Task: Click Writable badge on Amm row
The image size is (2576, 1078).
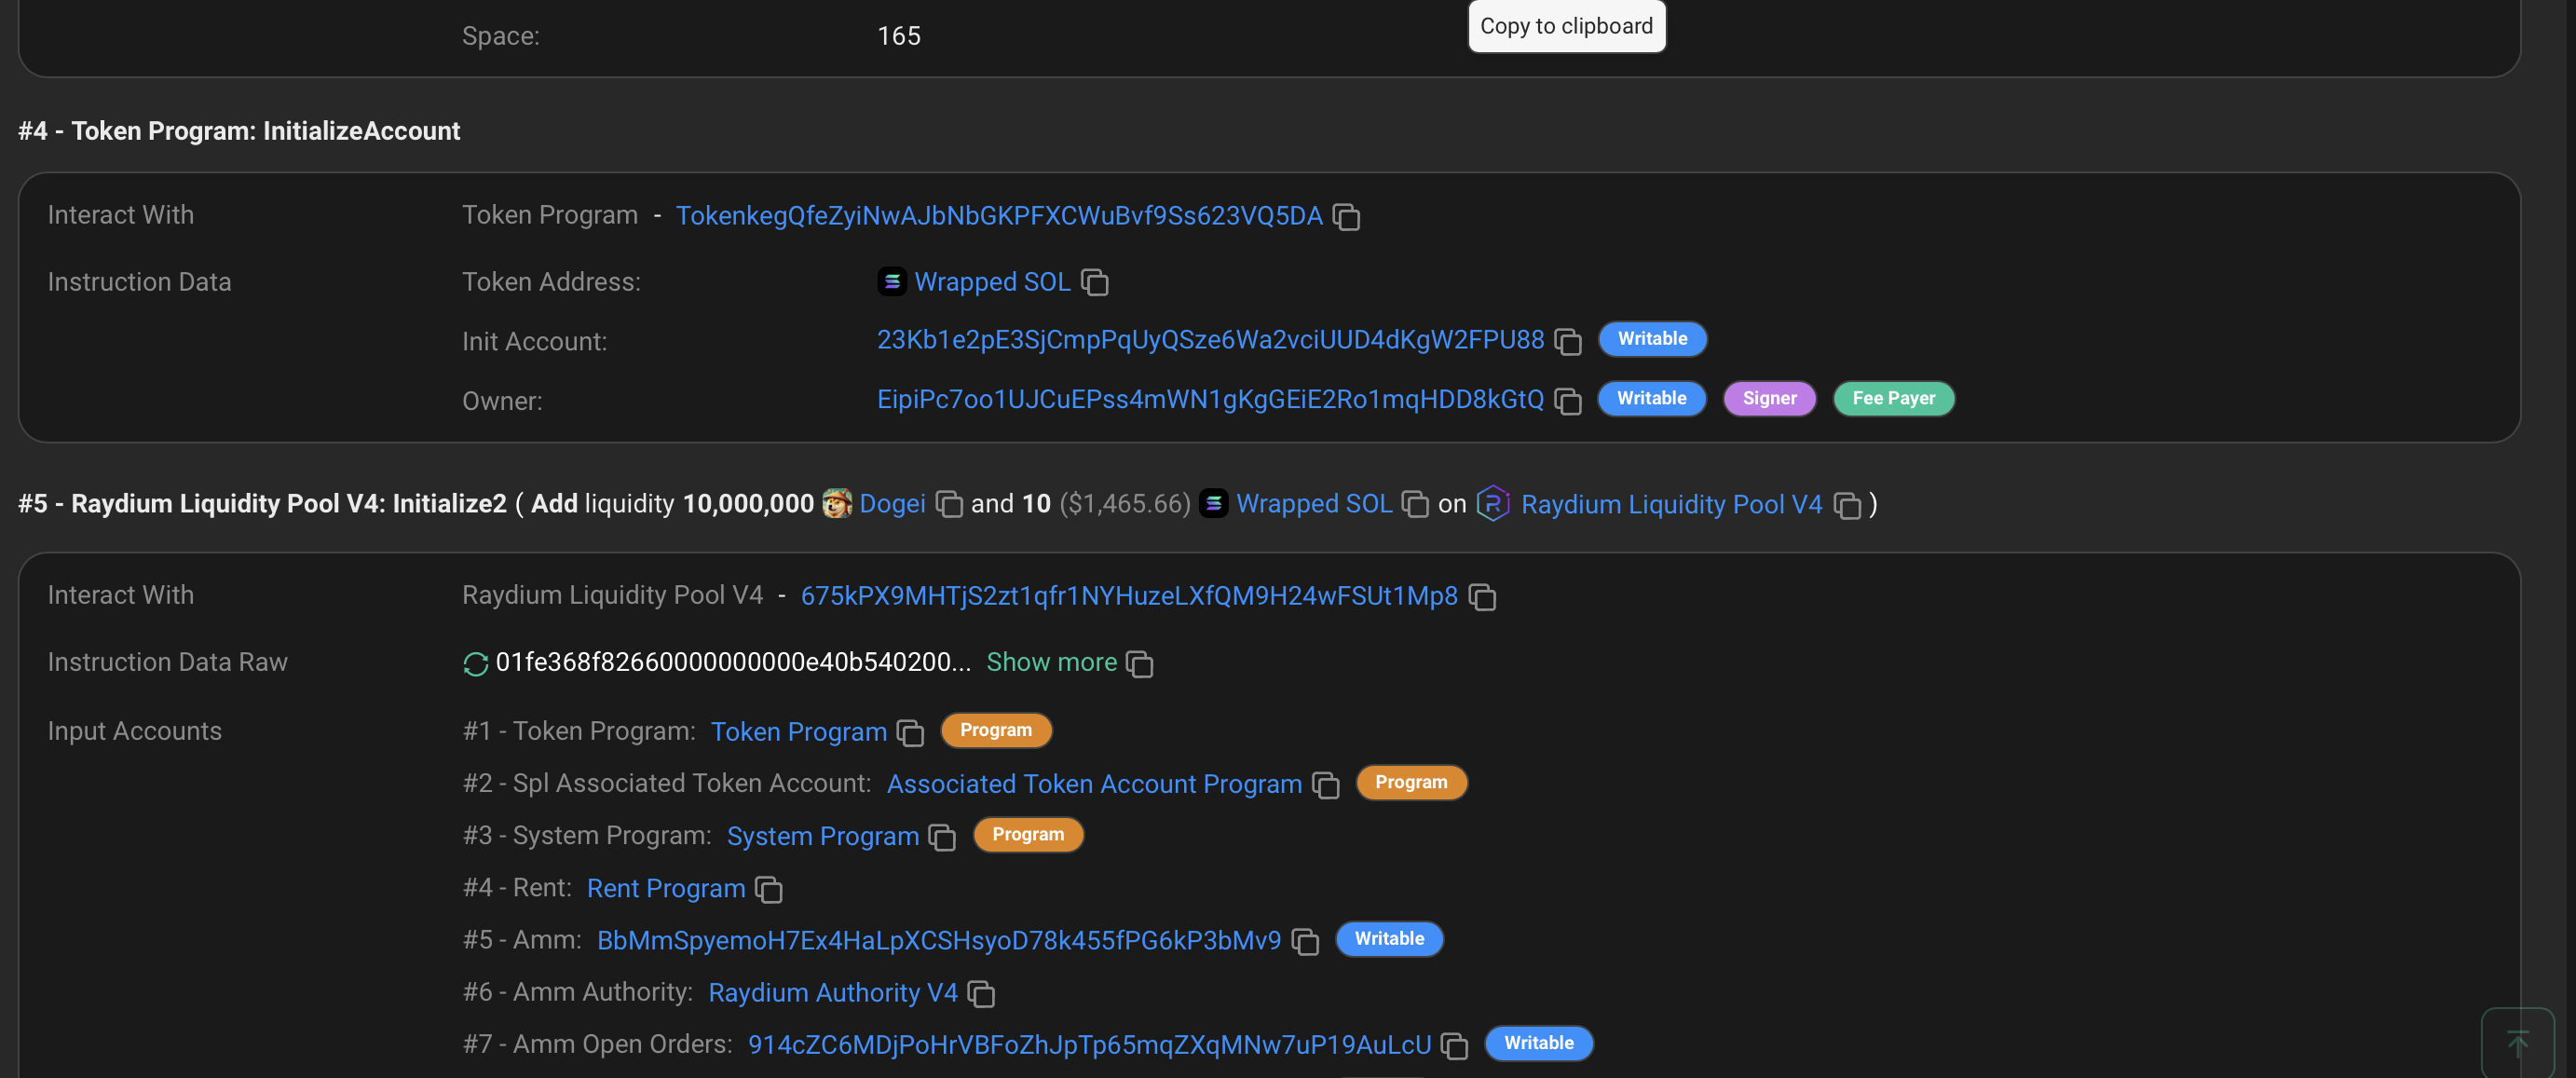Action: (1389, 939)
